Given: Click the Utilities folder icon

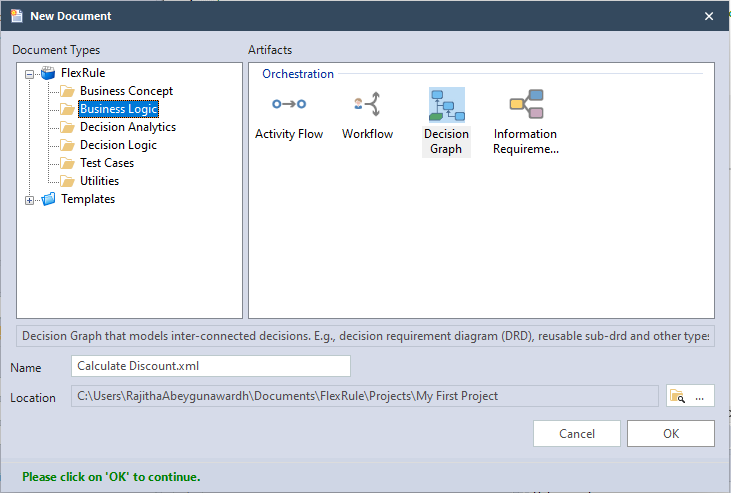Looking at the screenshot, I should pyautogui.click(x=68, y=181).
